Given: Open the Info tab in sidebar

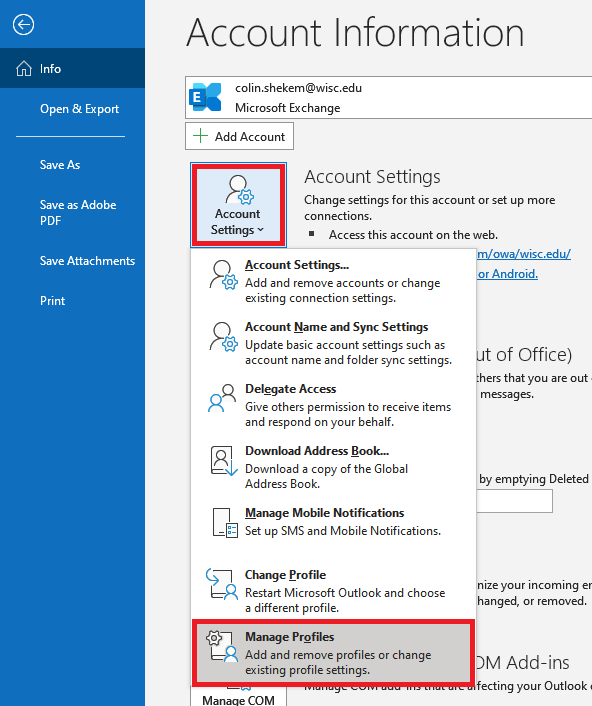Looking at the screenshot, I should [72, 68].
